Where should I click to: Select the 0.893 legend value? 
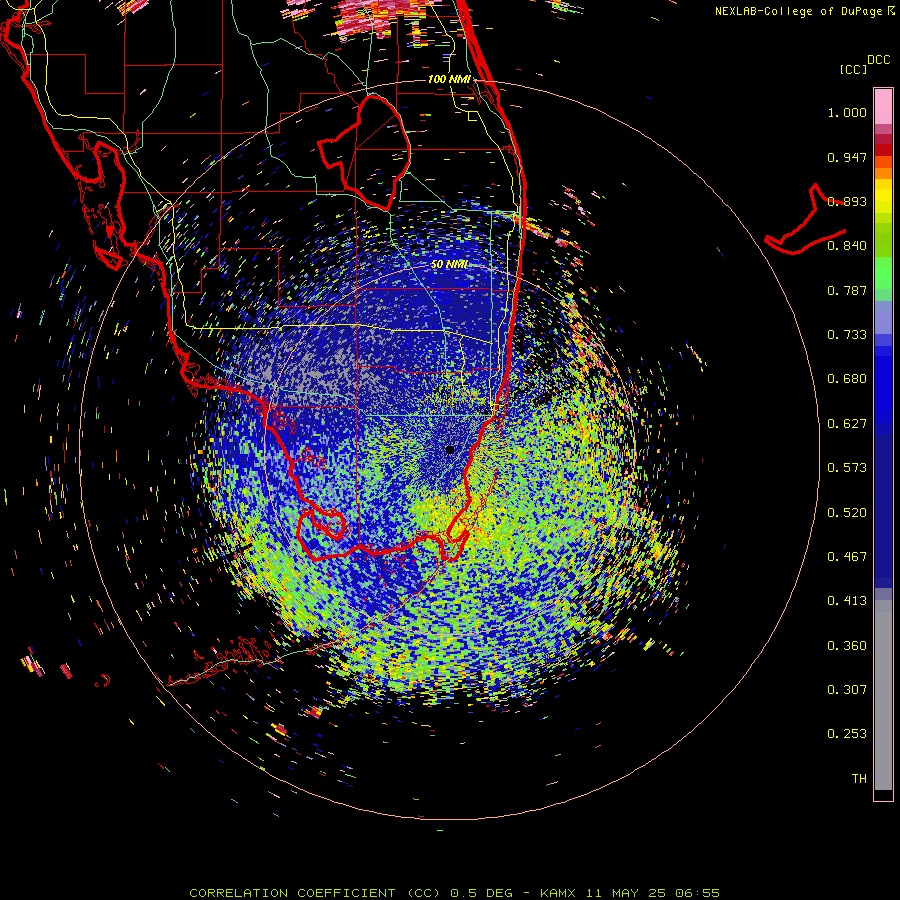847,201
